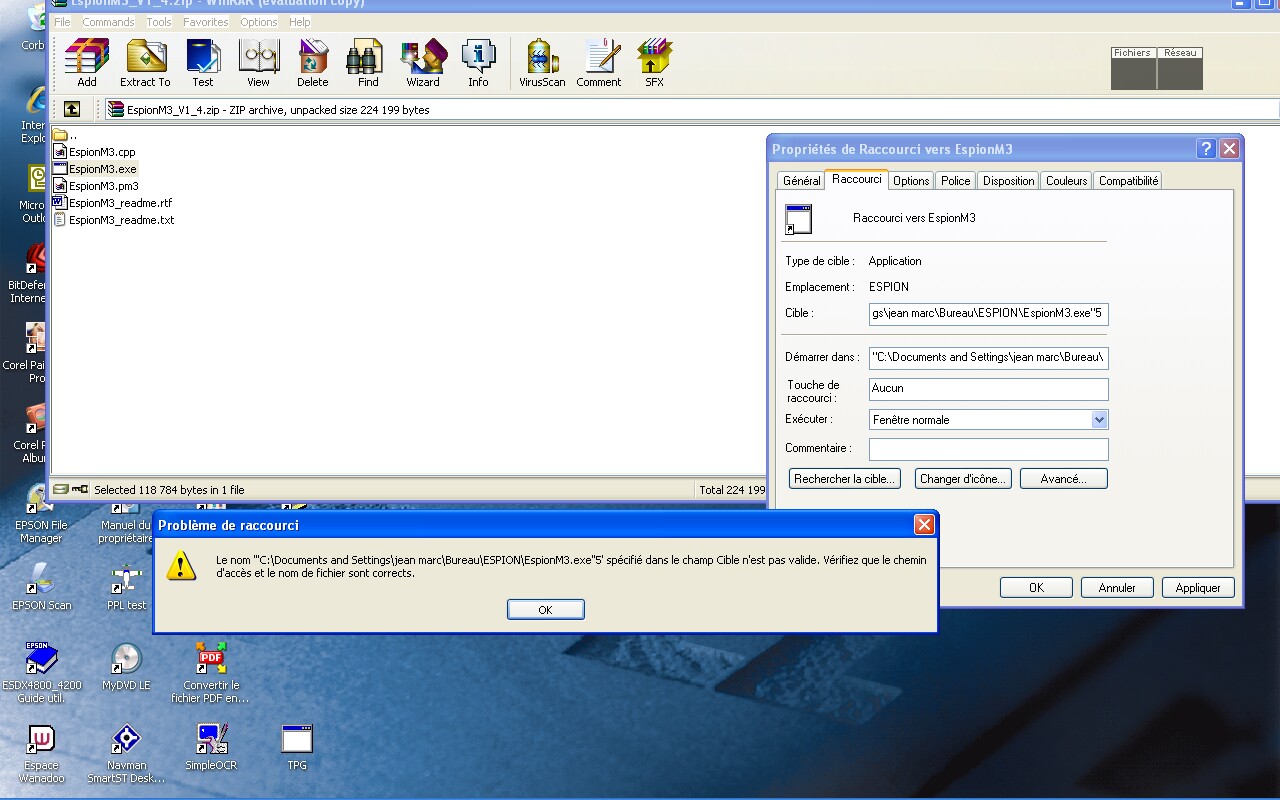Switch to the Raccourci tab

coord(857,179)
